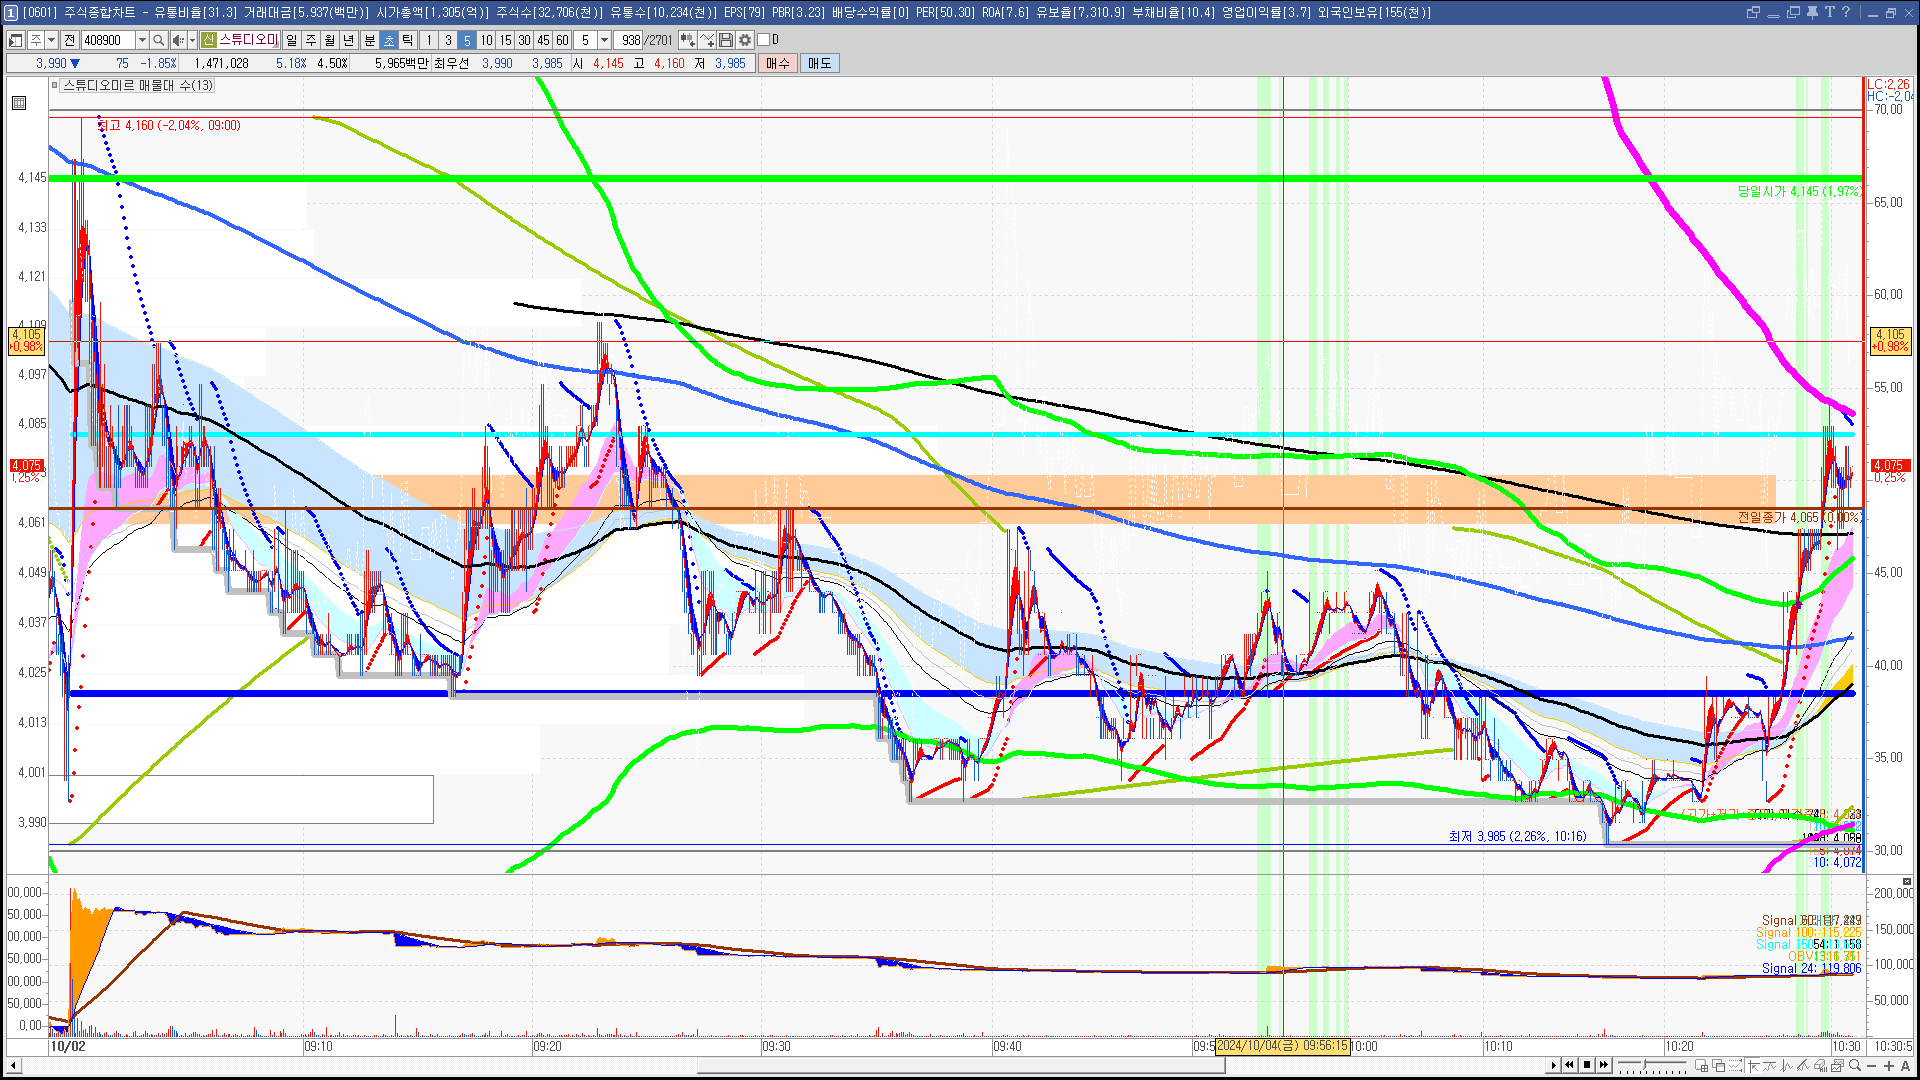Open the 주 type dropdown arrow
The image size is (1920, 1080).
51,40
